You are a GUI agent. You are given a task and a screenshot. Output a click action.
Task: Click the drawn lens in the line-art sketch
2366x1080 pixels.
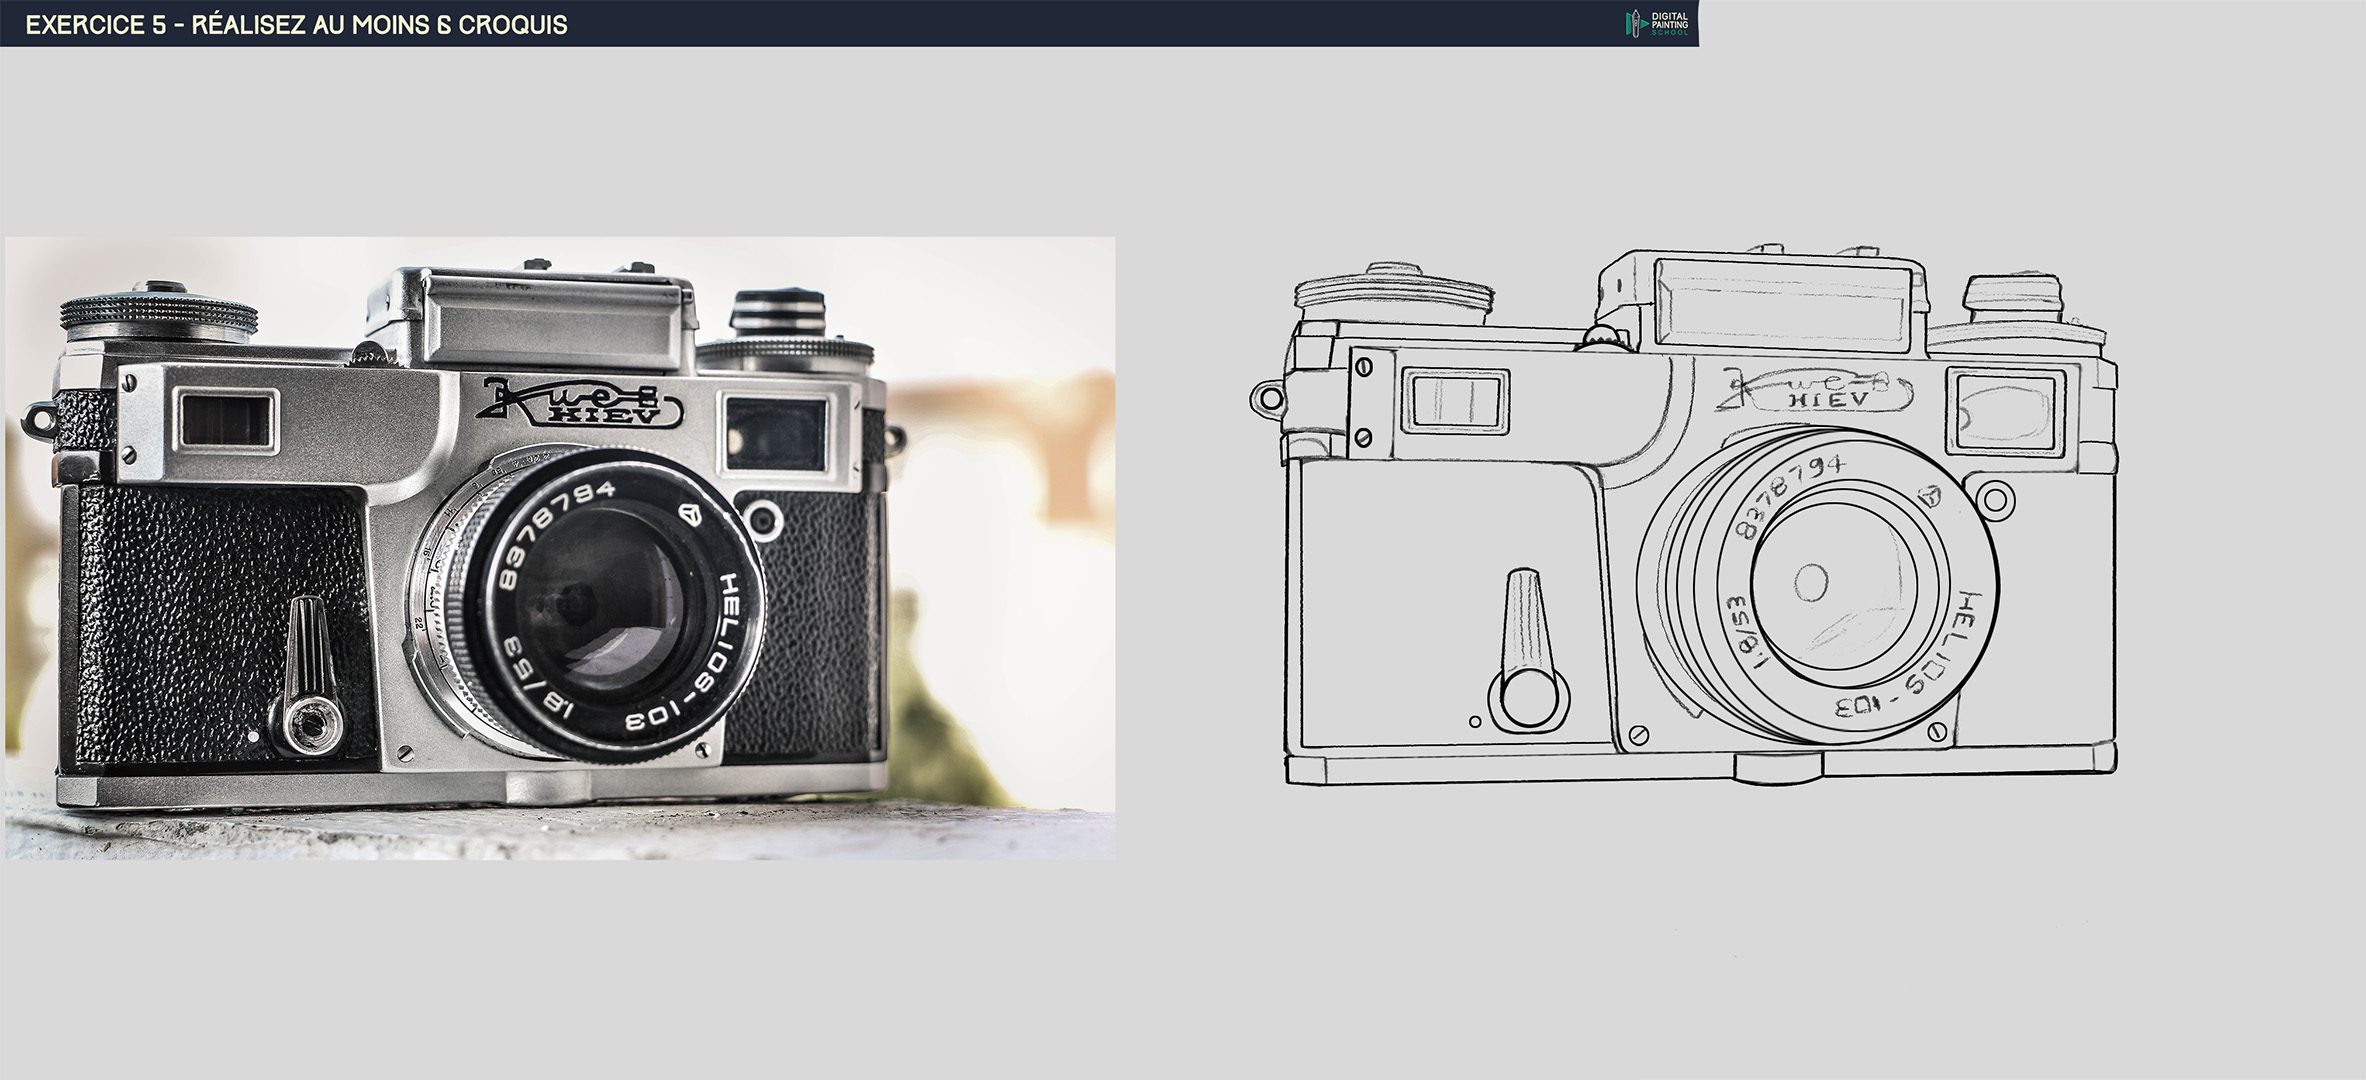tap(1818, 586)
